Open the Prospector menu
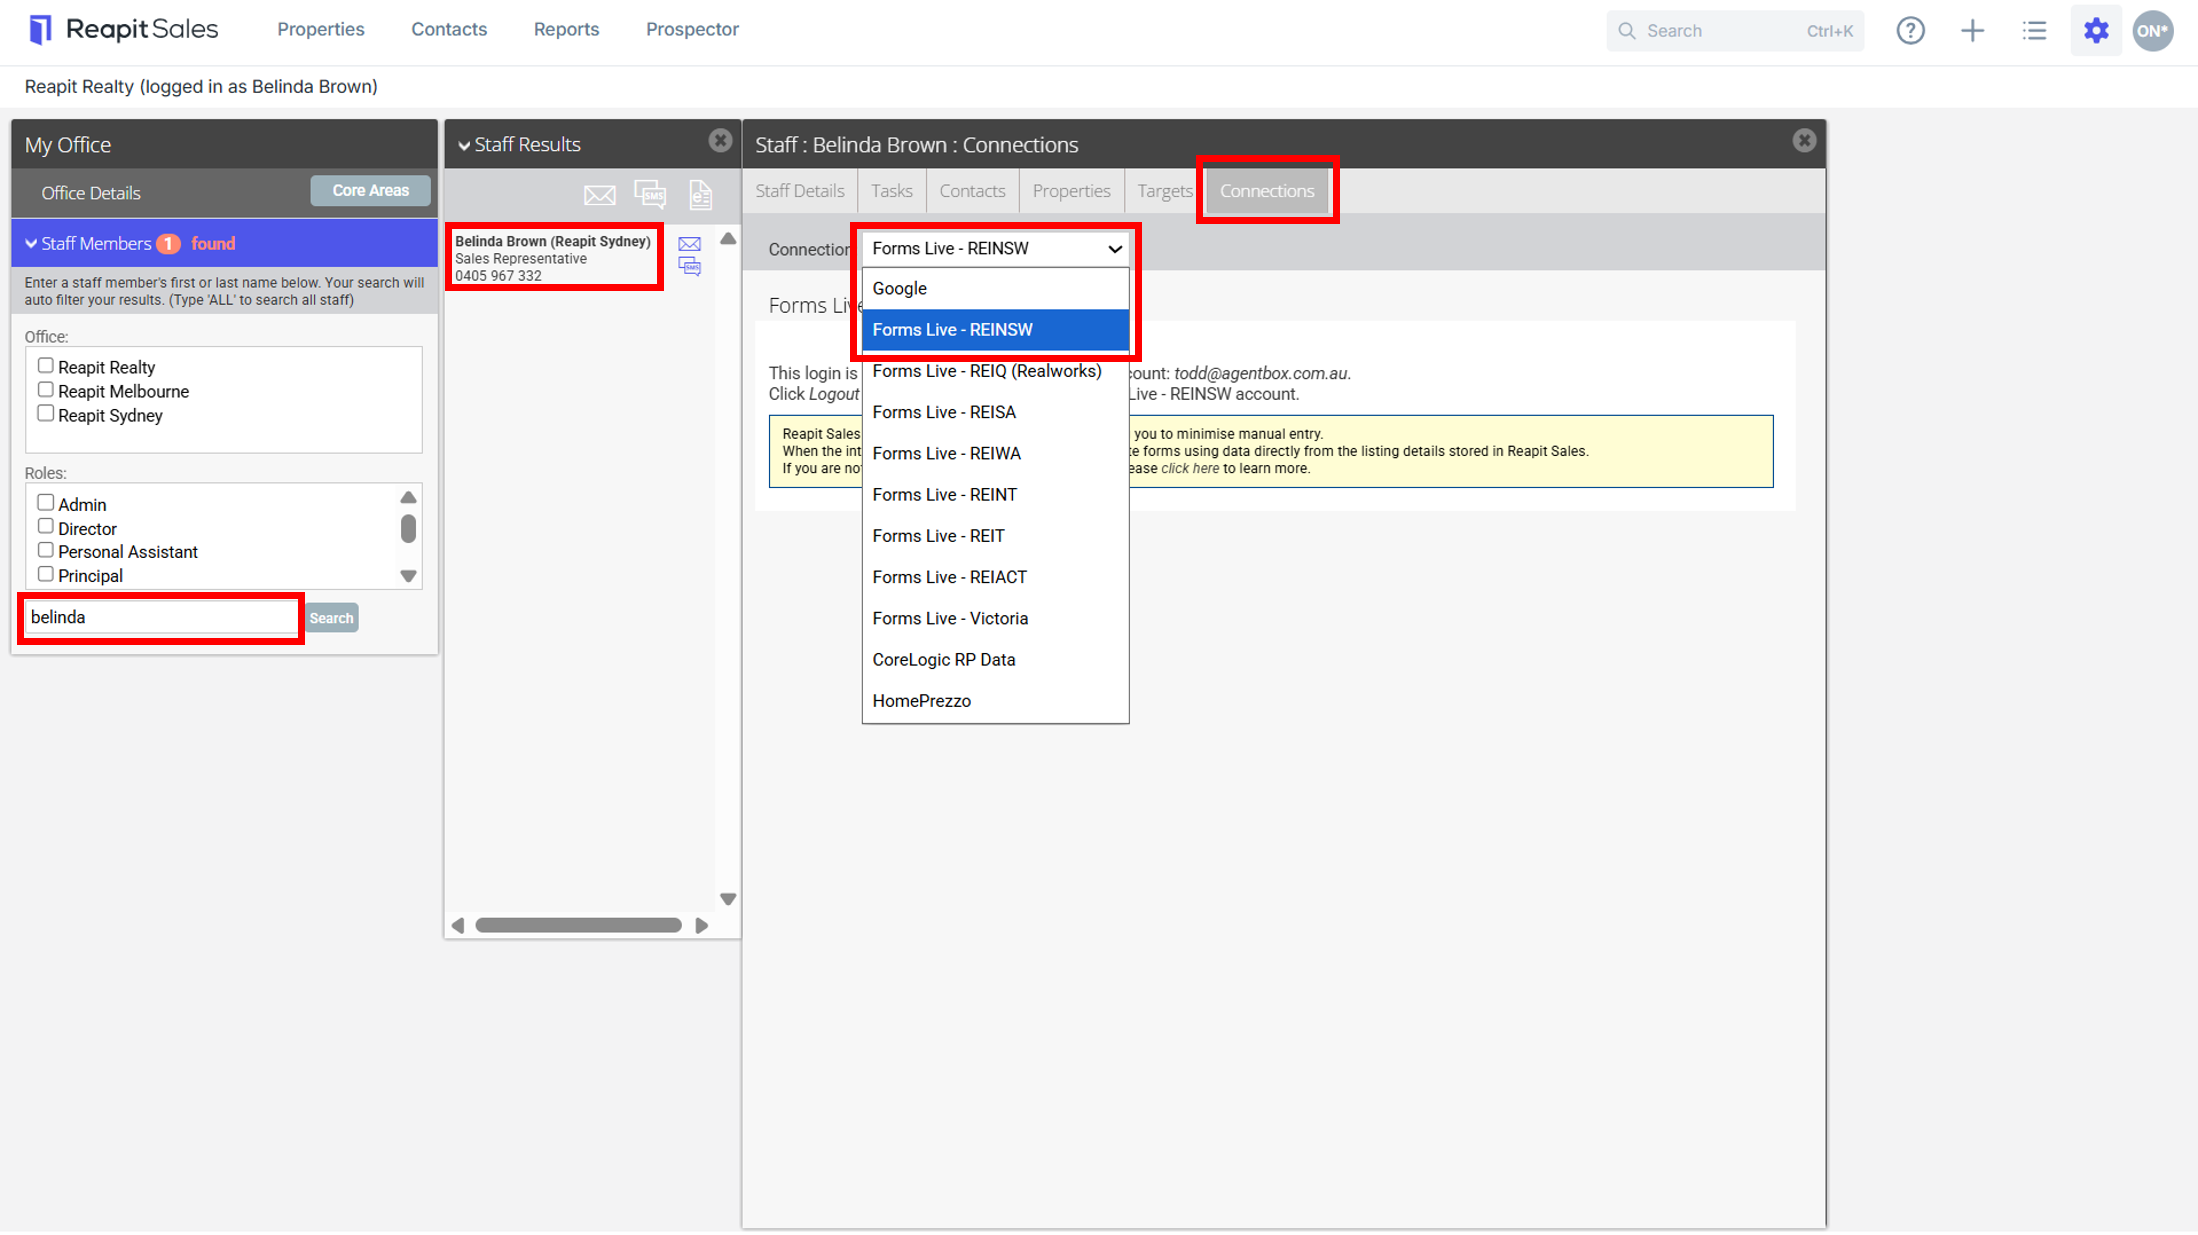The height and width of the screenshot is (1235, 2198). click(x=692, y=30)
